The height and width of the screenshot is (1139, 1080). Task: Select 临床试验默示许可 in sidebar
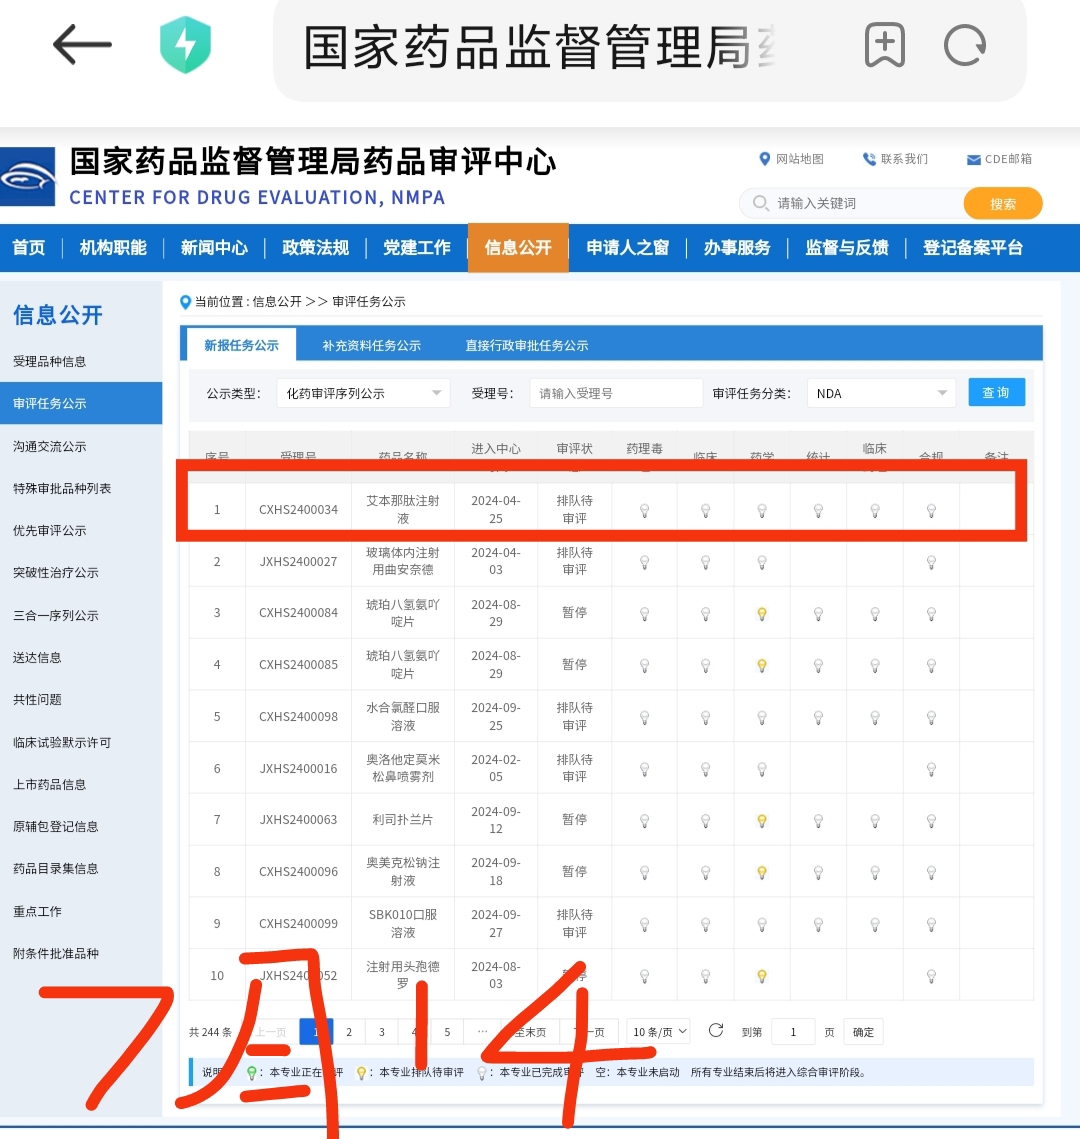[x=62, y=742]
